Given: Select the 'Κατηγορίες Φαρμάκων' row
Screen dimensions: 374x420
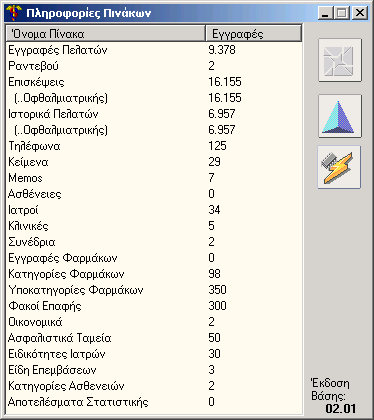Looking at the screenshot, I should [154, 274].
